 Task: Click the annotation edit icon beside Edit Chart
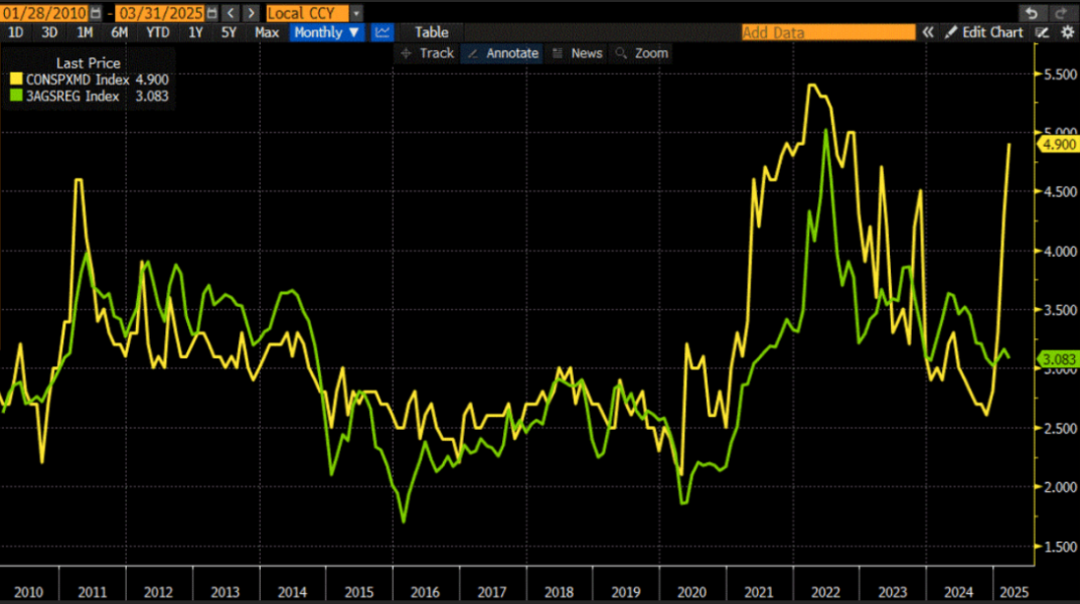click(1042, 32)
